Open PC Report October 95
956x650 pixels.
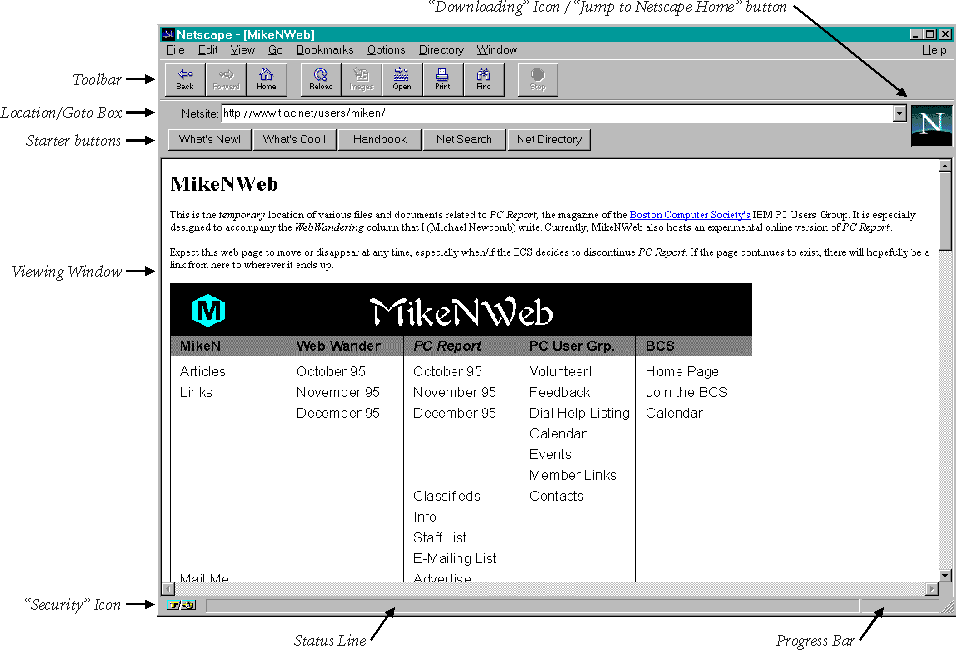click(448, 371)
